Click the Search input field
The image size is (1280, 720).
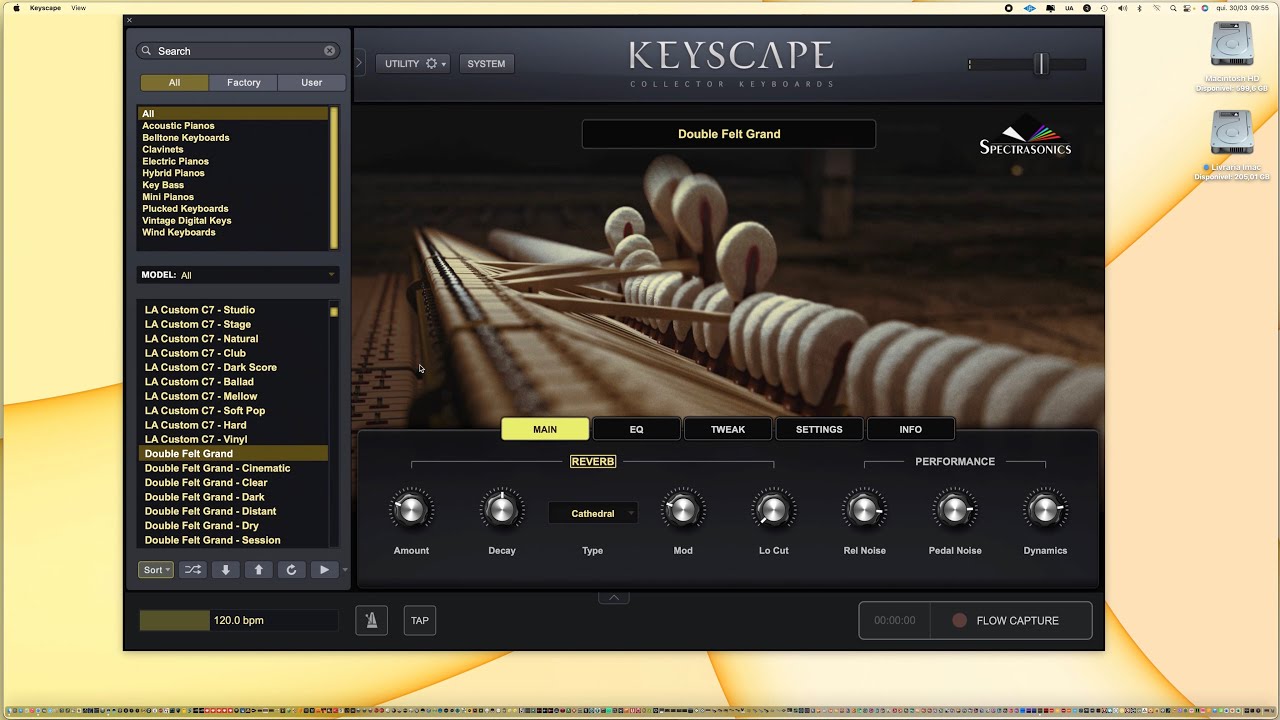(x=238, y=51)
